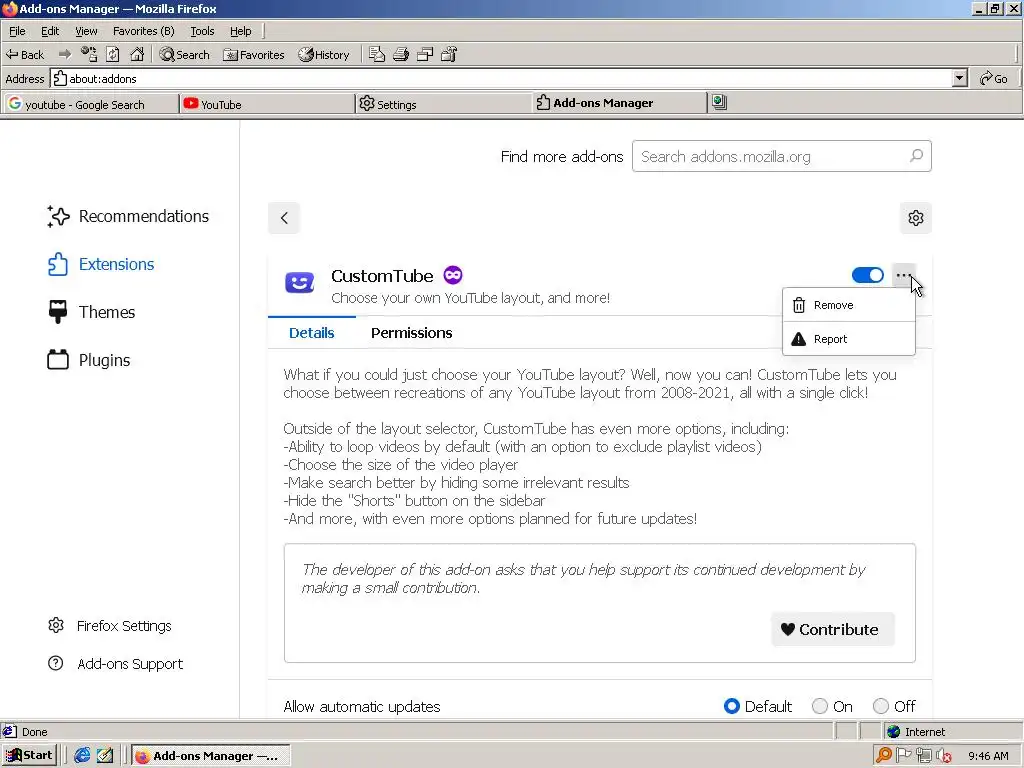Click the CustomTube extension icon
The image size is (1024, 768).
pyautogui.click(x=300, y=283)
